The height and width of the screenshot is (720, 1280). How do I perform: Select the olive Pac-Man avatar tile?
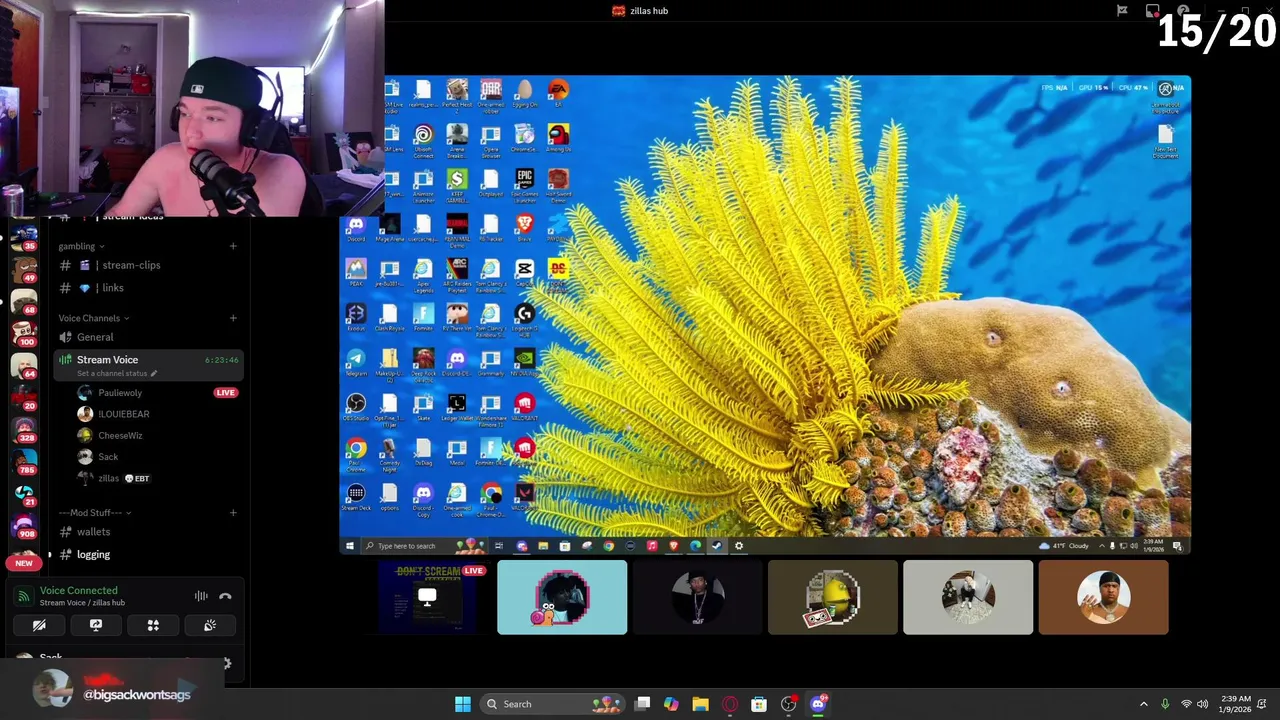(833, 597)
